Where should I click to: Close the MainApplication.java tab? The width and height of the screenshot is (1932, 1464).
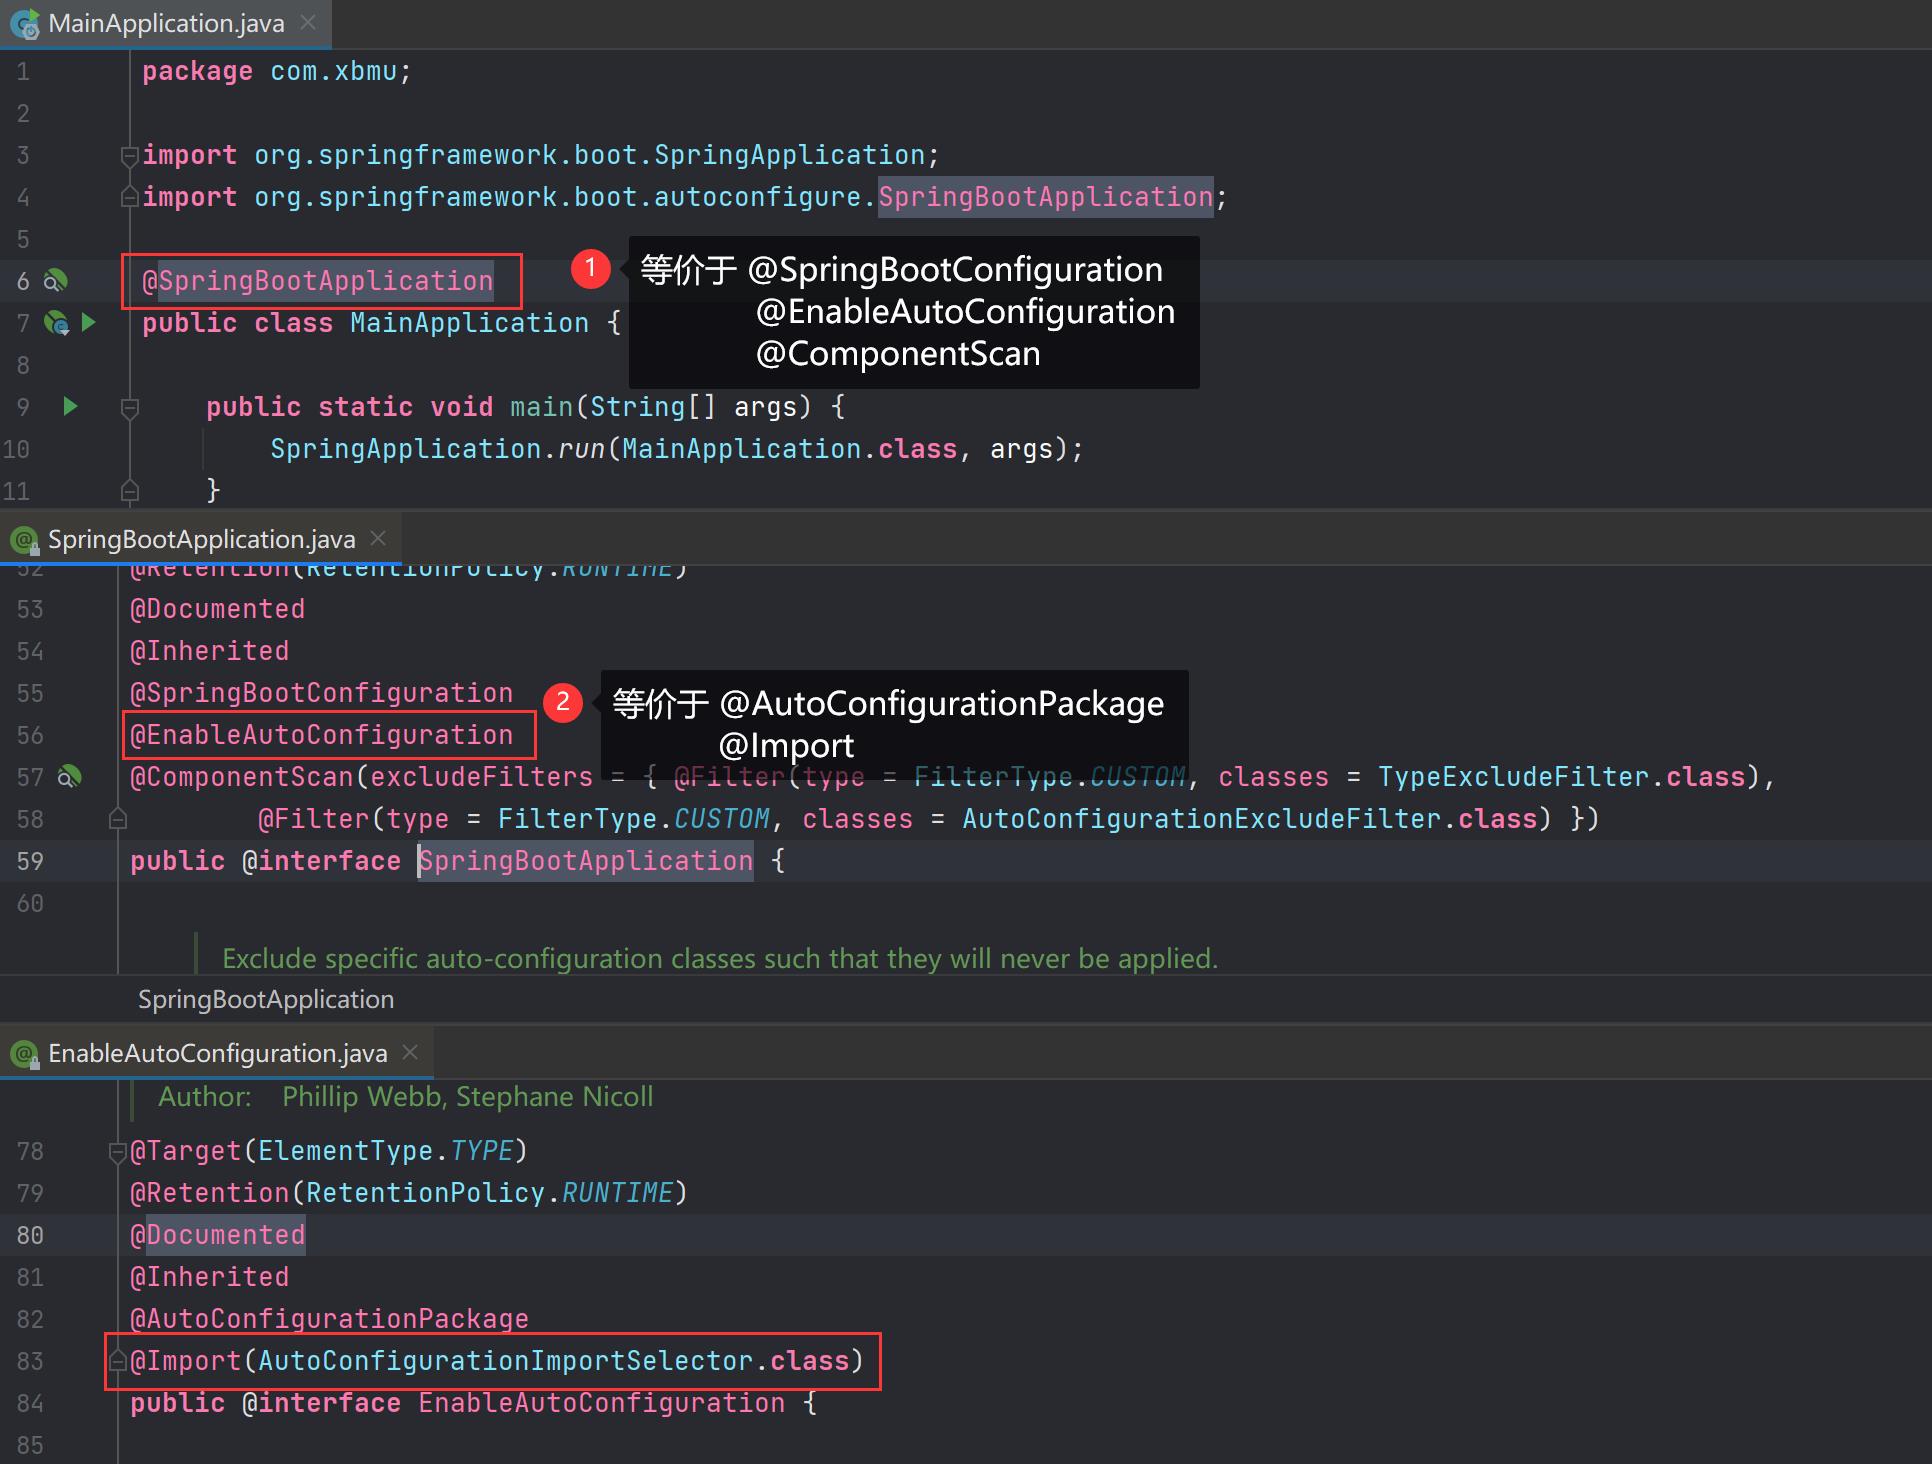click(309, 22)
